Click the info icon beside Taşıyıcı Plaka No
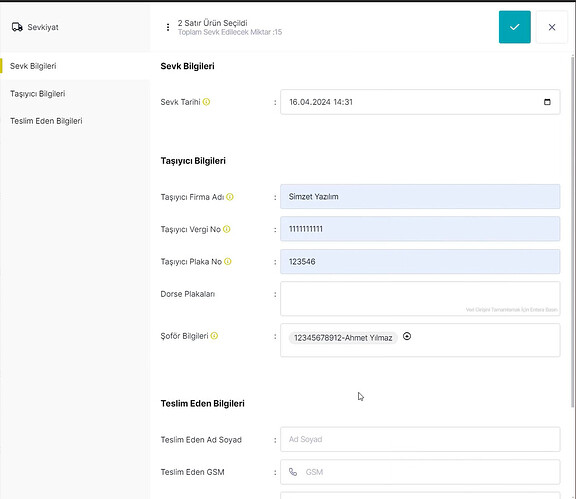Viewport: 576px width, 499px height. pos(228,262)
